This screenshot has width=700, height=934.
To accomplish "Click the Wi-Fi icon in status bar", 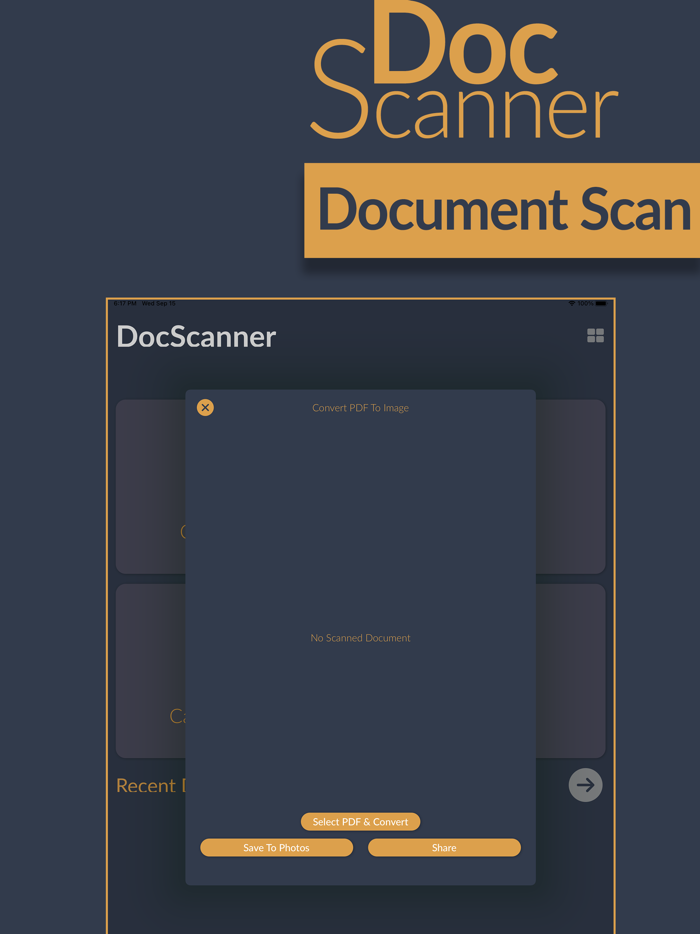I will 572,304.
